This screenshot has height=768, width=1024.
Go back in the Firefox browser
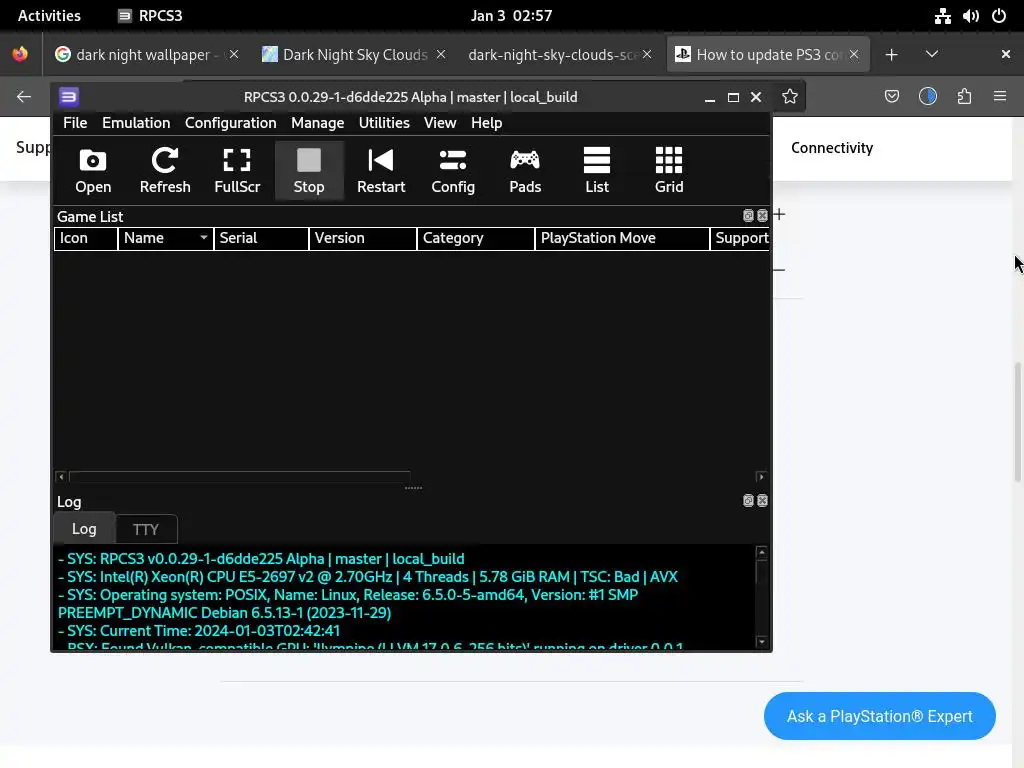tap(24, 97)
